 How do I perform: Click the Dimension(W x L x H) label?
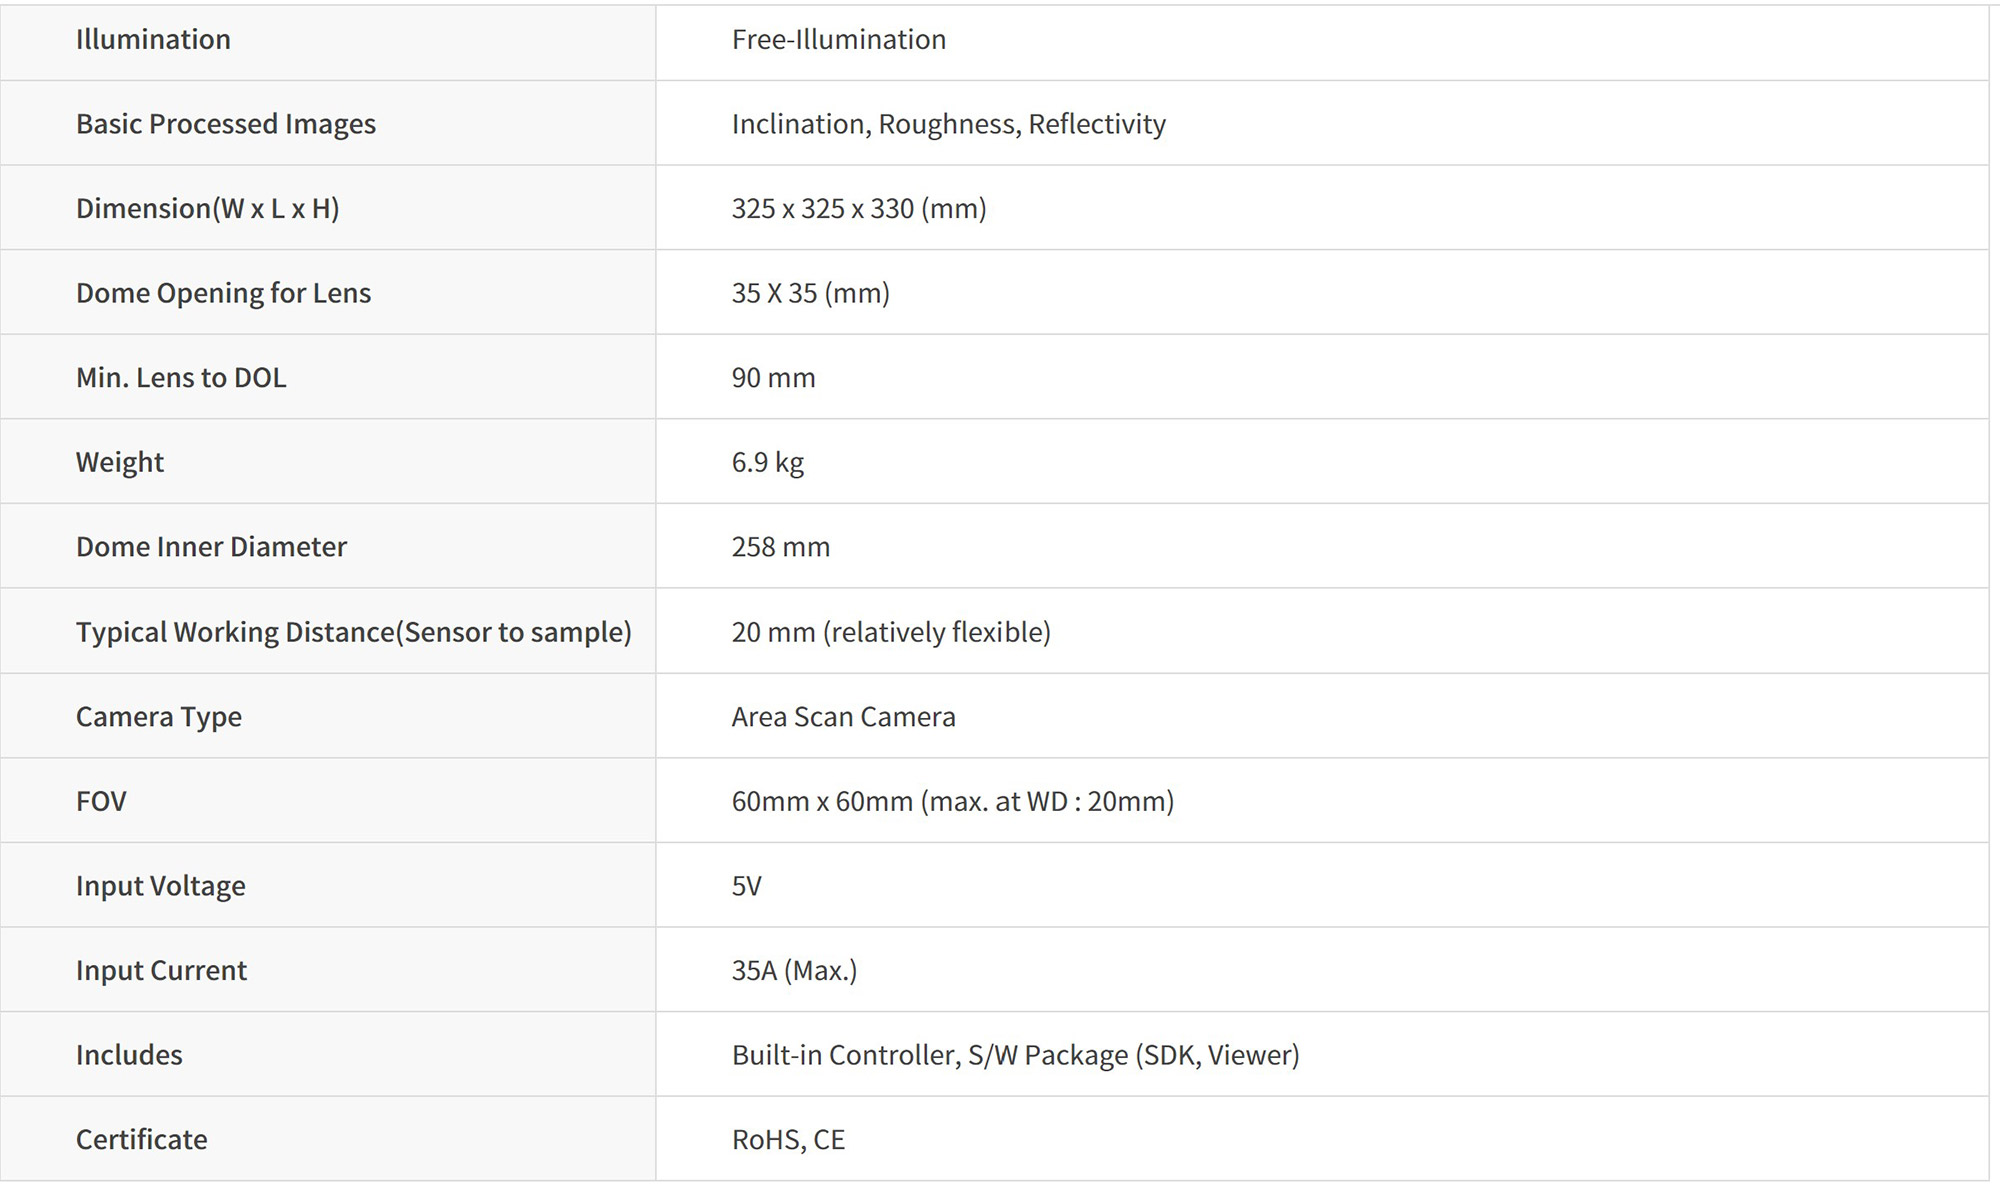[207, 209]
